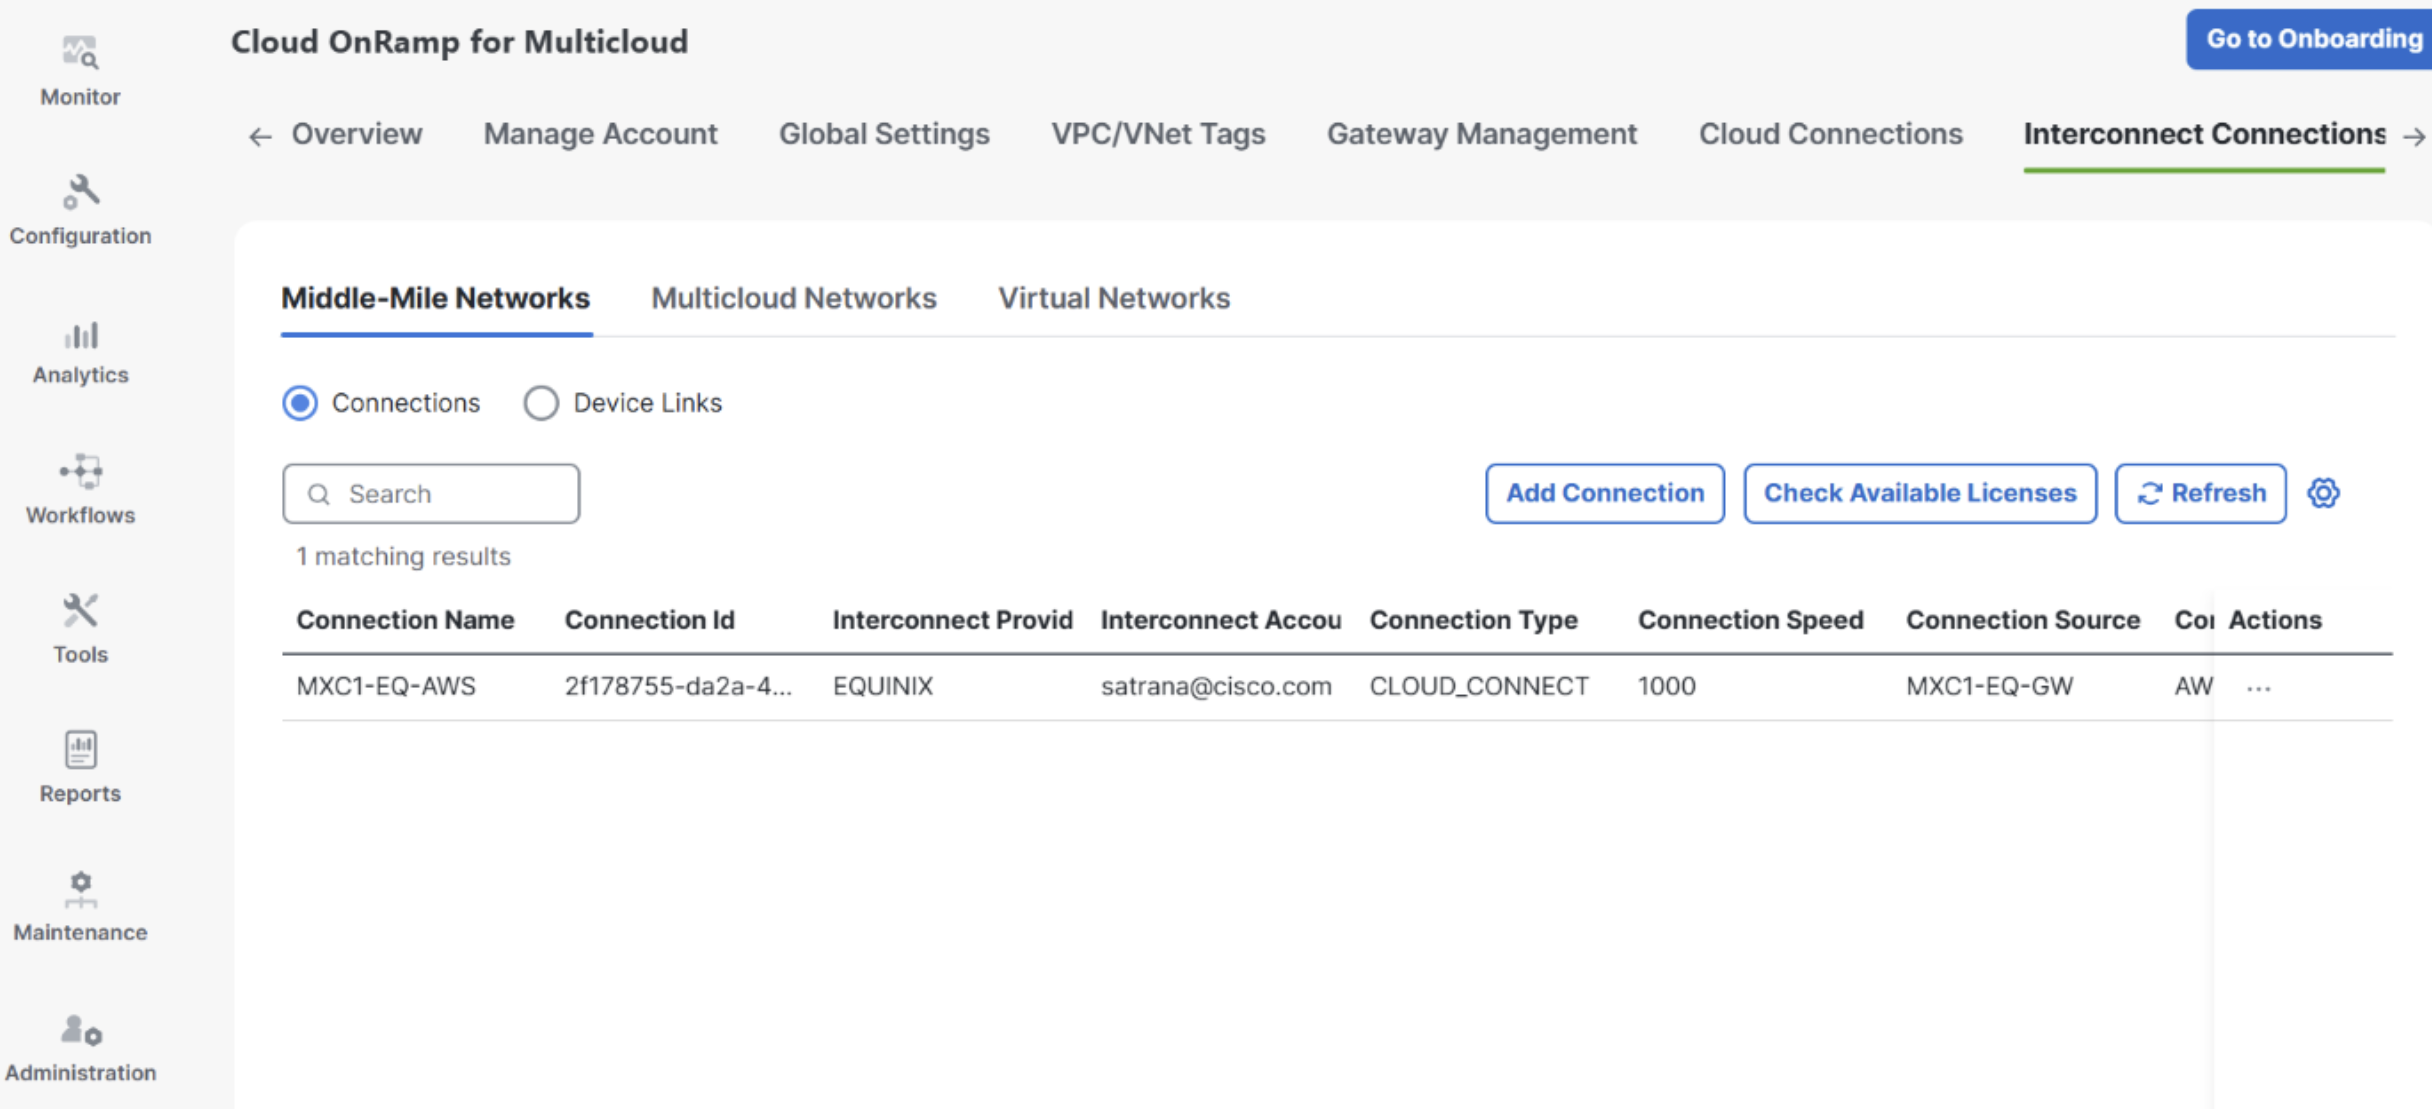The height and width of the screenshot is (1112, 2436).
Task: Select the Connections radio button
Action: tap(300, 404)
